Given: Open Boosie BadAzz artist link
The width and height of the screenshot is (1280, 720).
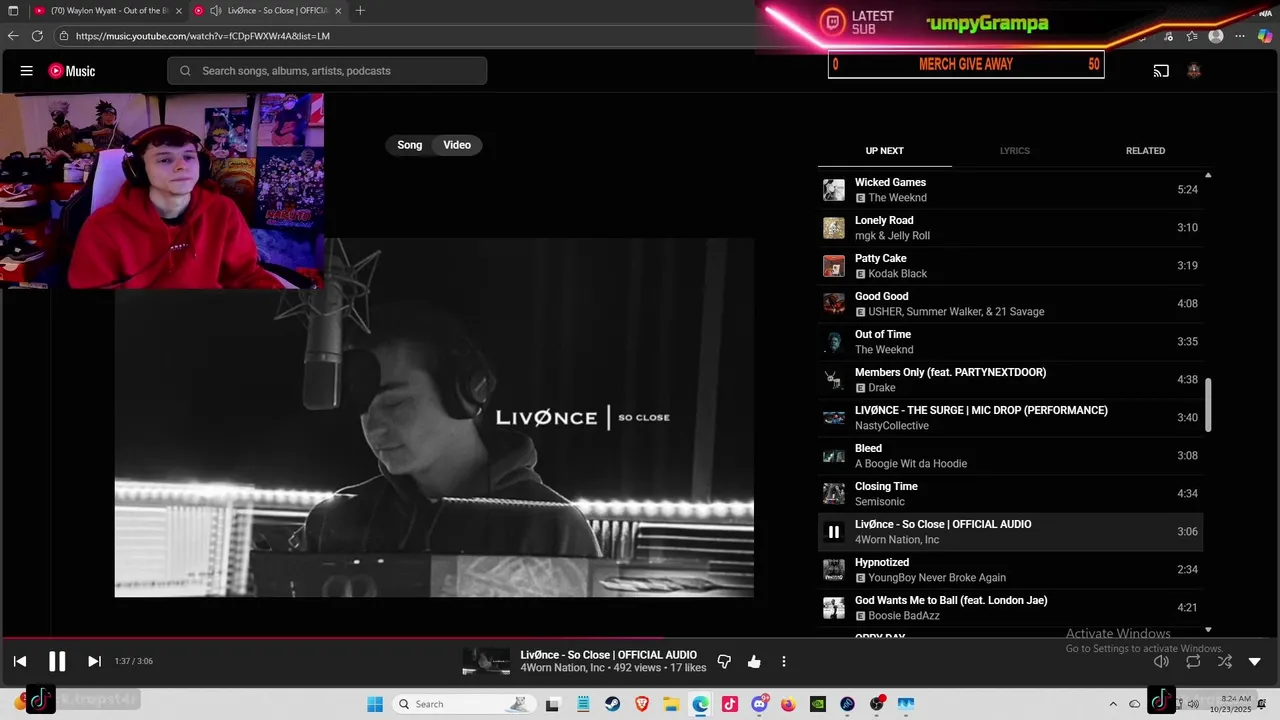Looking at the screenshot, I should click(904, 616).
